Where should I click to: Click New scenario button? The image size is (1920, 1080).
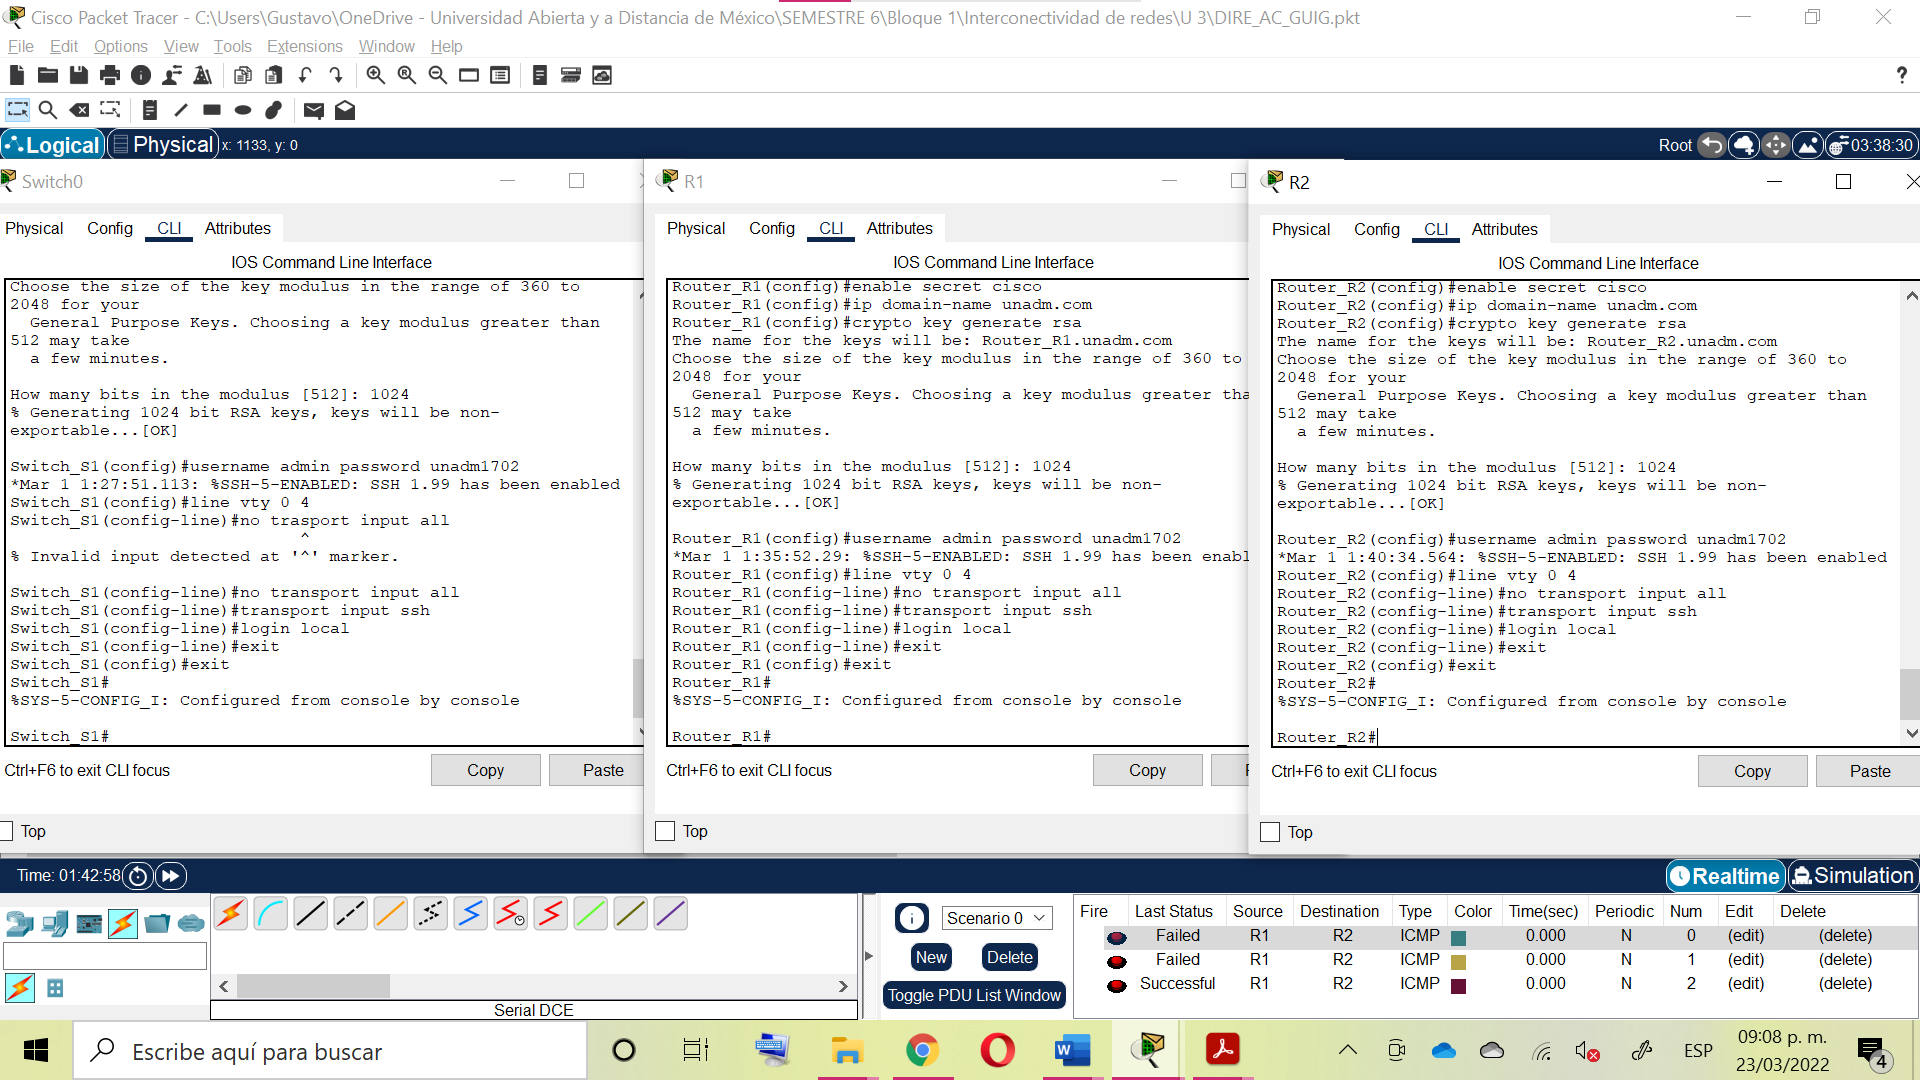click(x=931, y=957)
